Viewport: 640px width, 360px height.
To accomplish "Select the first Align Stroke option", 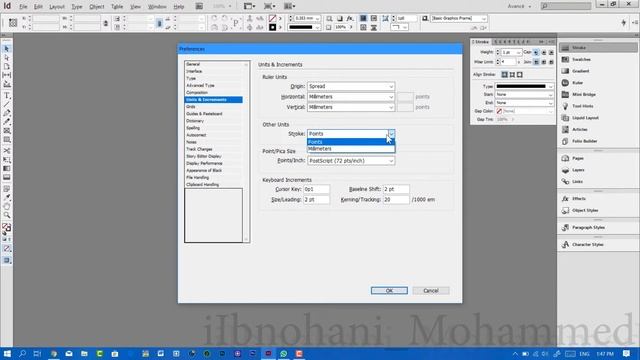I will (x=504, y=75).
